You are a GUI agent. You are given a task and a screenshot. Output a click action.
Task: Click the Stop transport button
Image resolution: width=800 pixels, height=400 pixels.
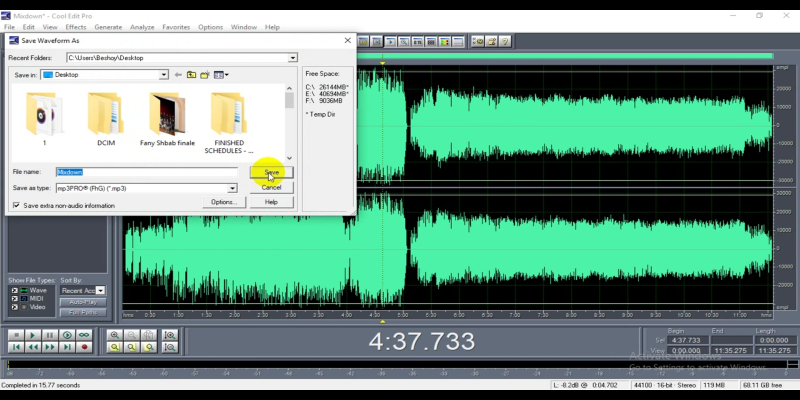coord(15,335)
